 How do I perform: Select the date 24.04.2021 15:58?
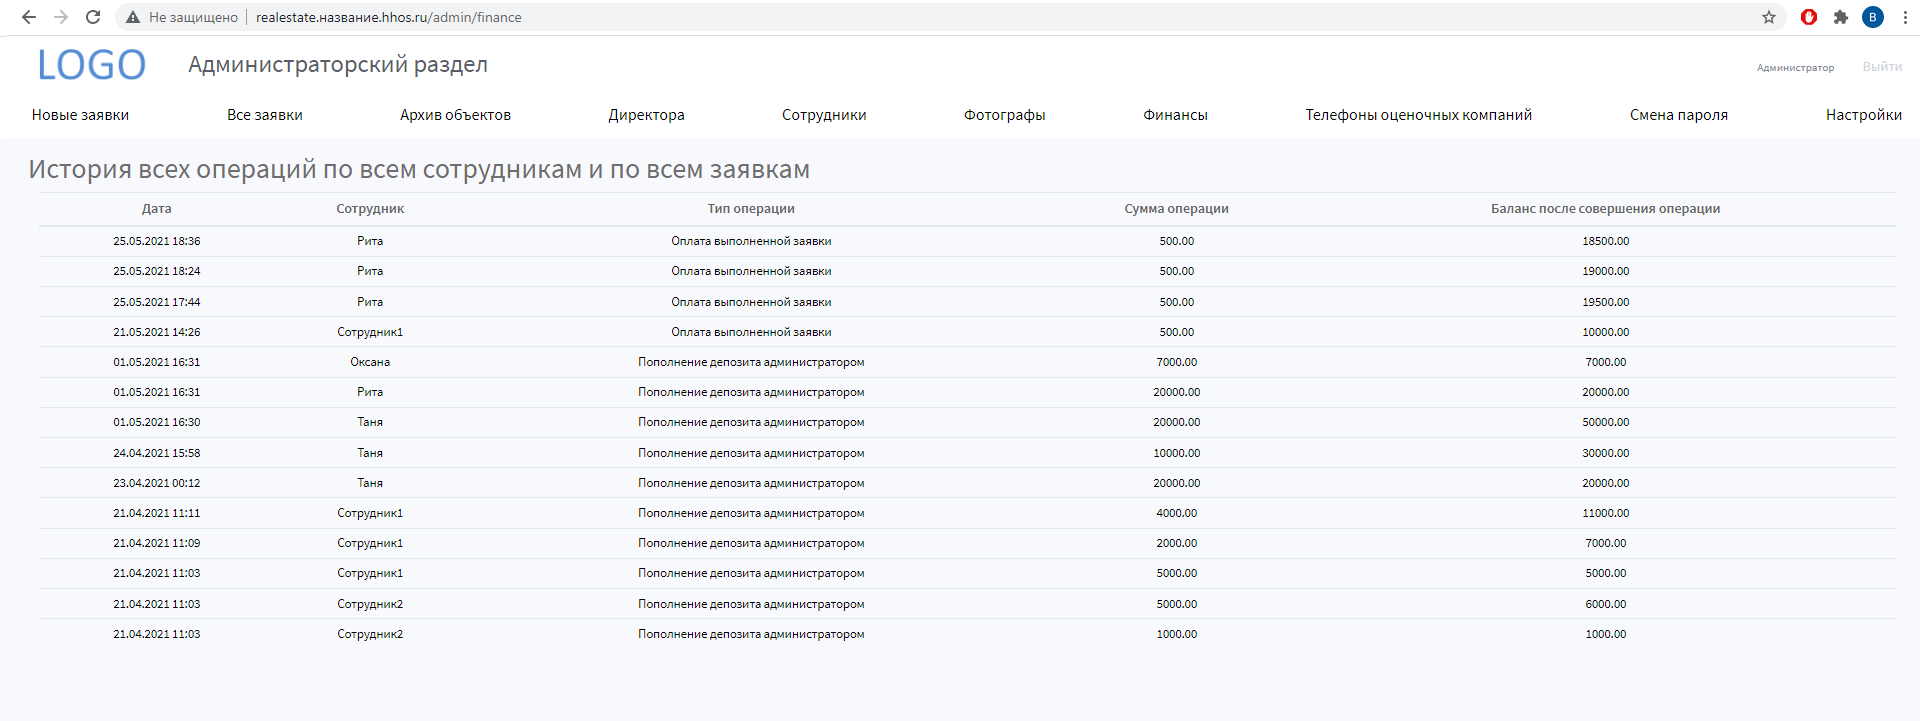(x=157, y=453)
